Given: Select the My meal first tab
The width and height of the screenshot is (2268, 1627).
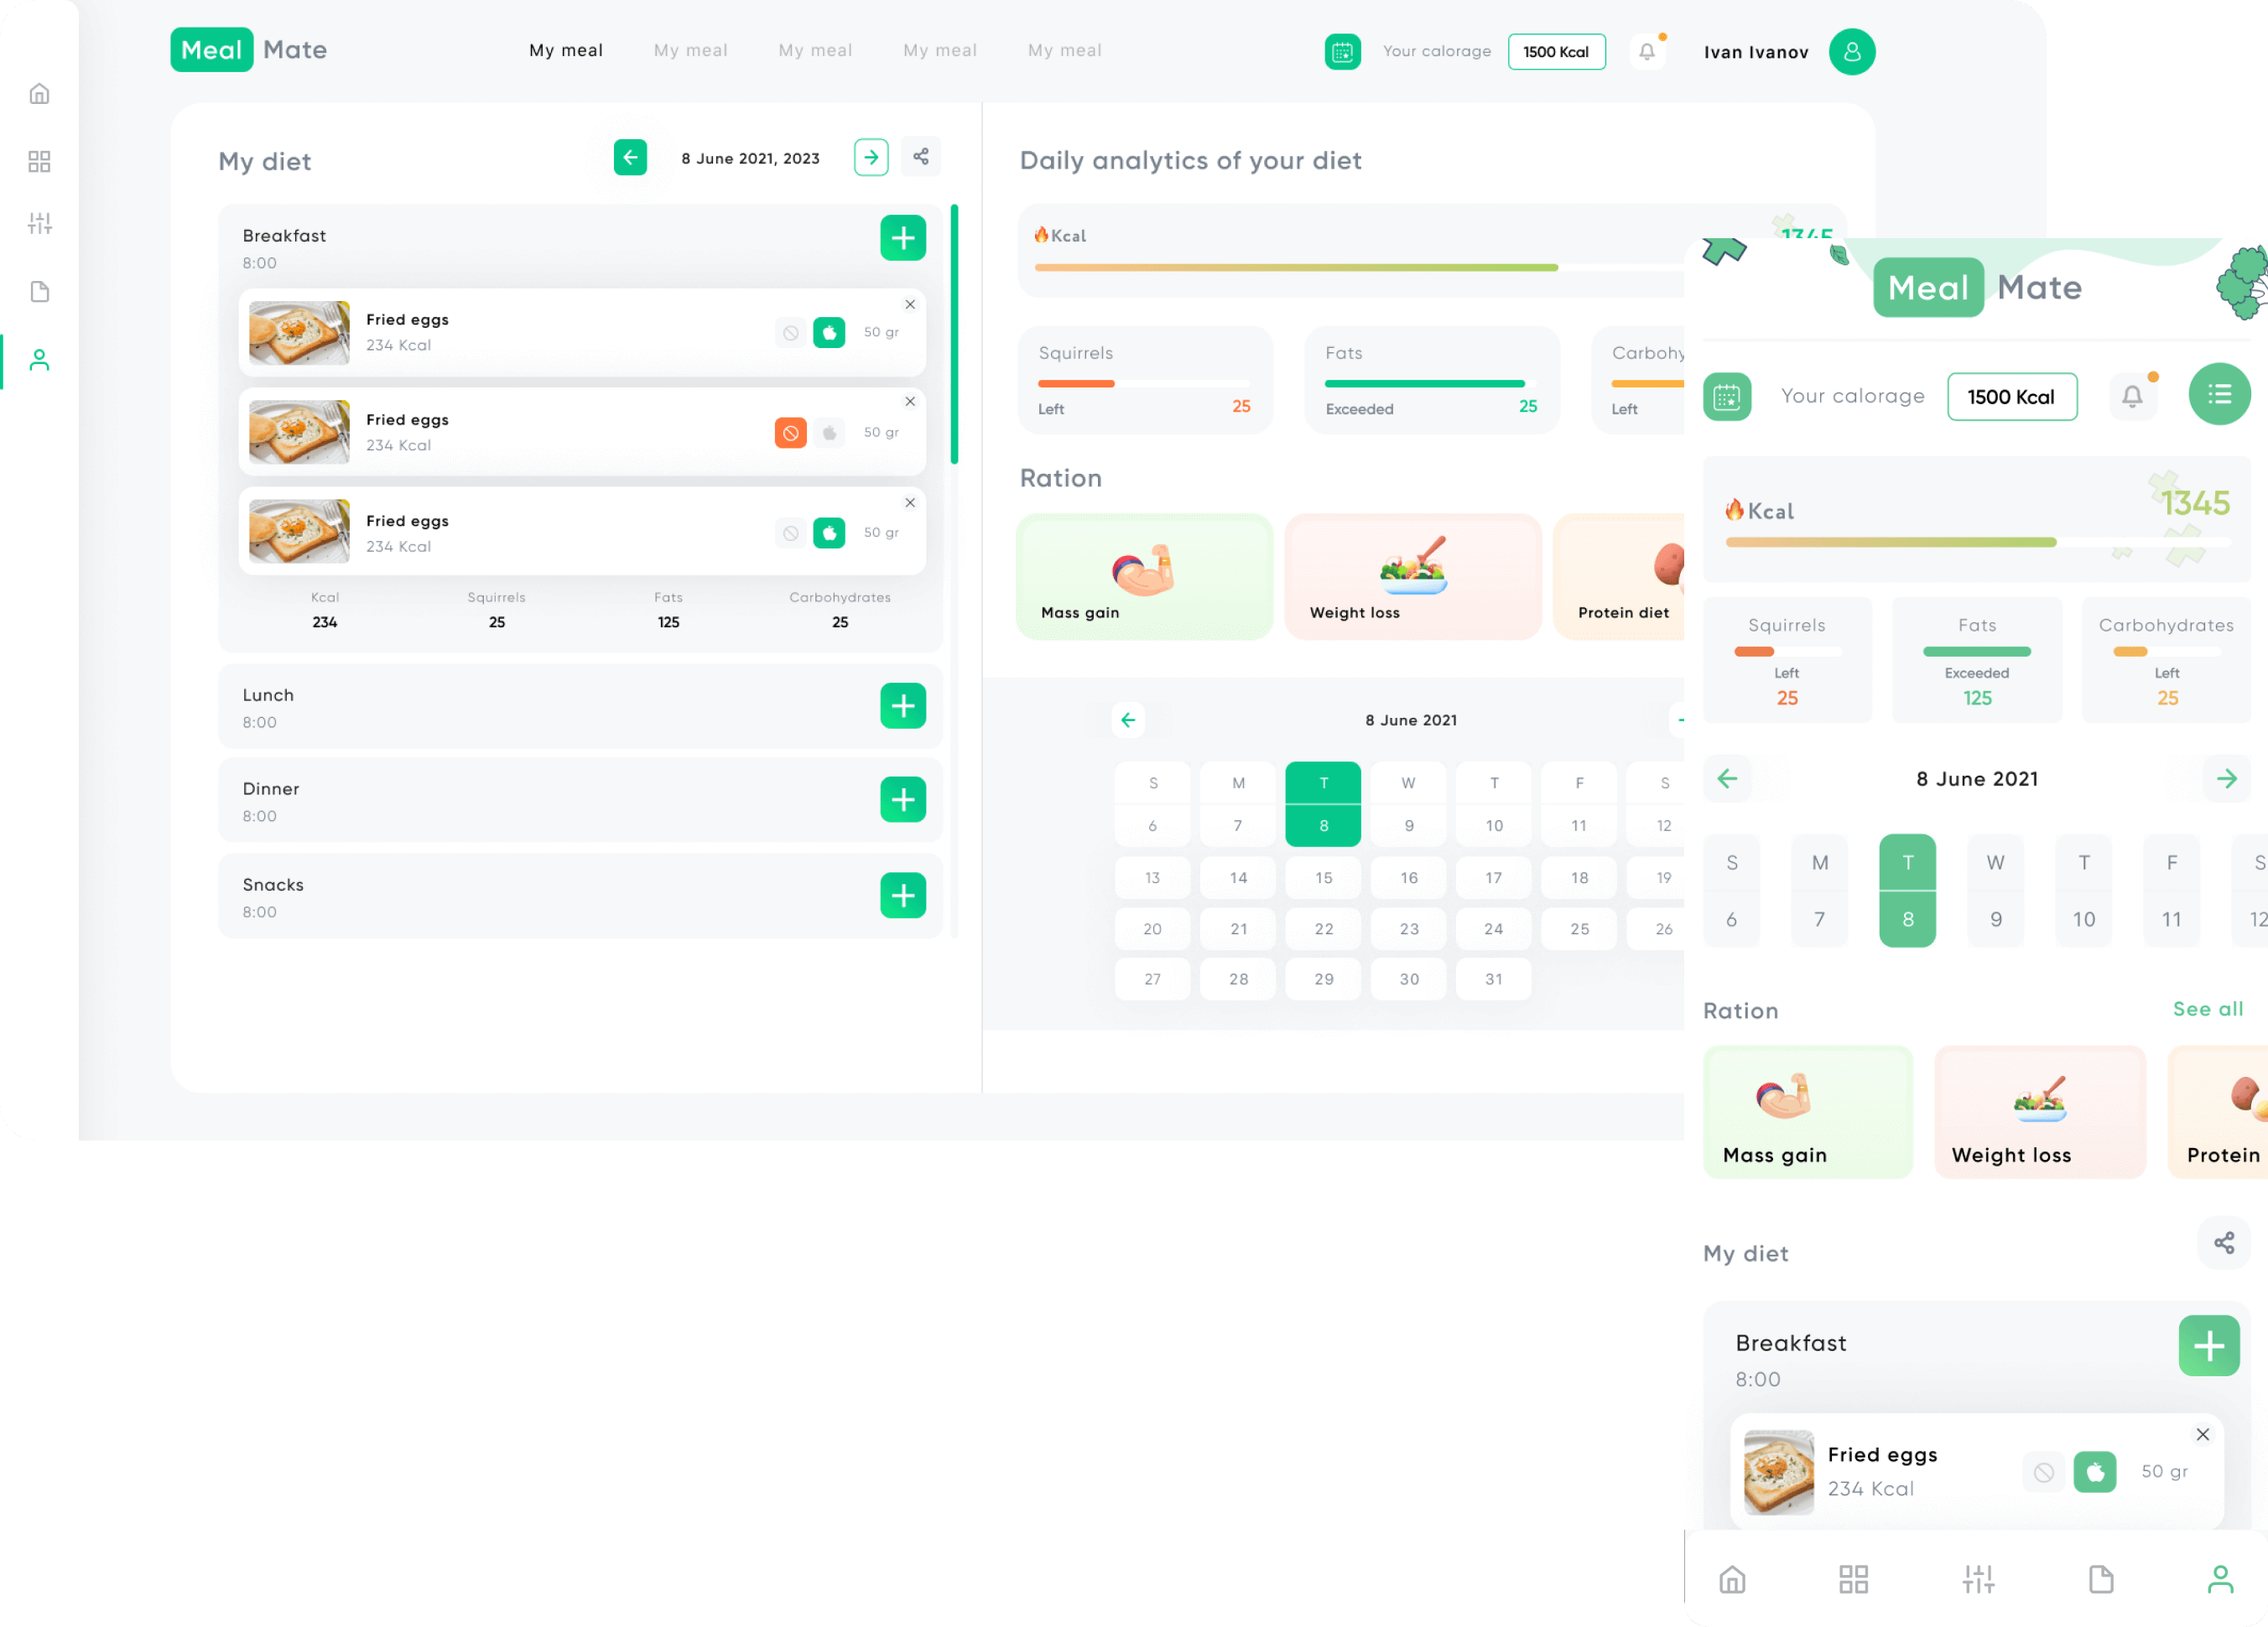Looking at the screenshot, I should pos(565,49).
